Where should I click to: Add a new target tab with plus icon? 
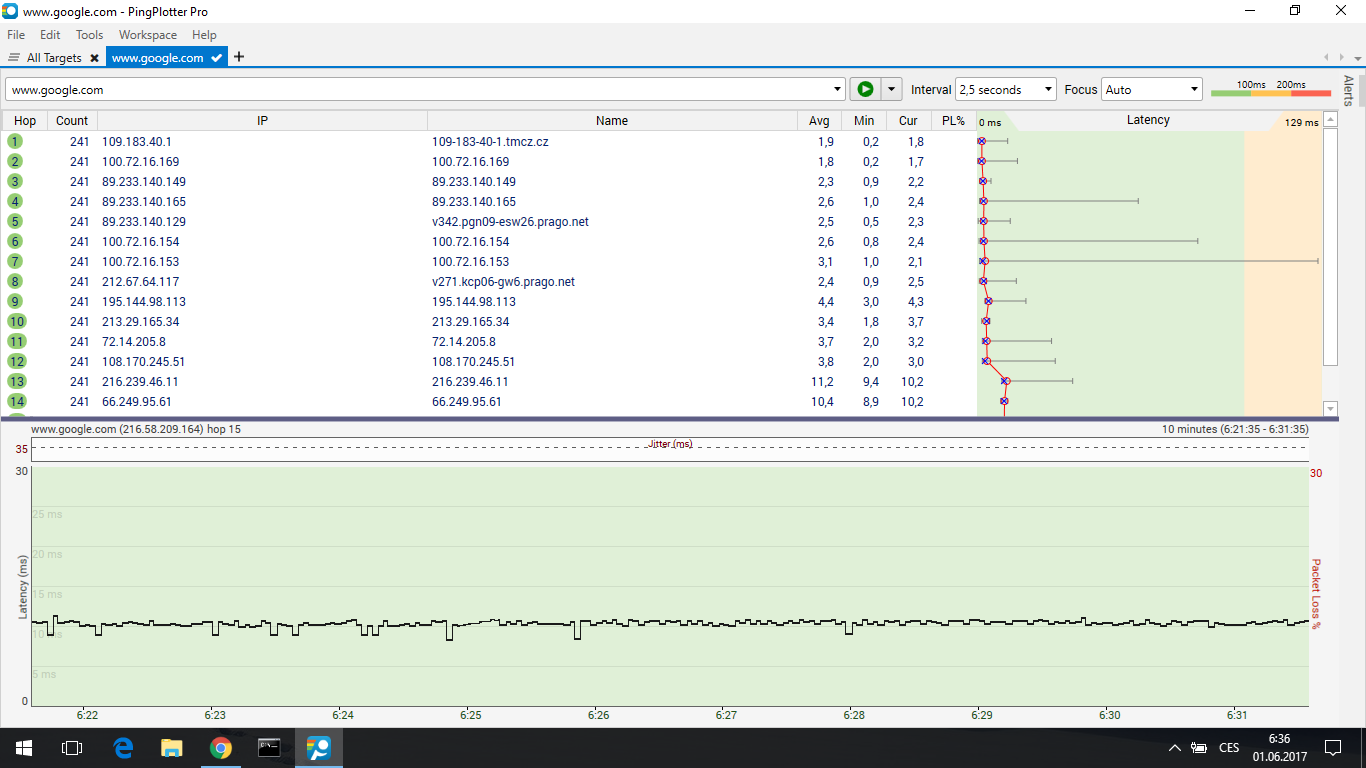click(239, 57)
